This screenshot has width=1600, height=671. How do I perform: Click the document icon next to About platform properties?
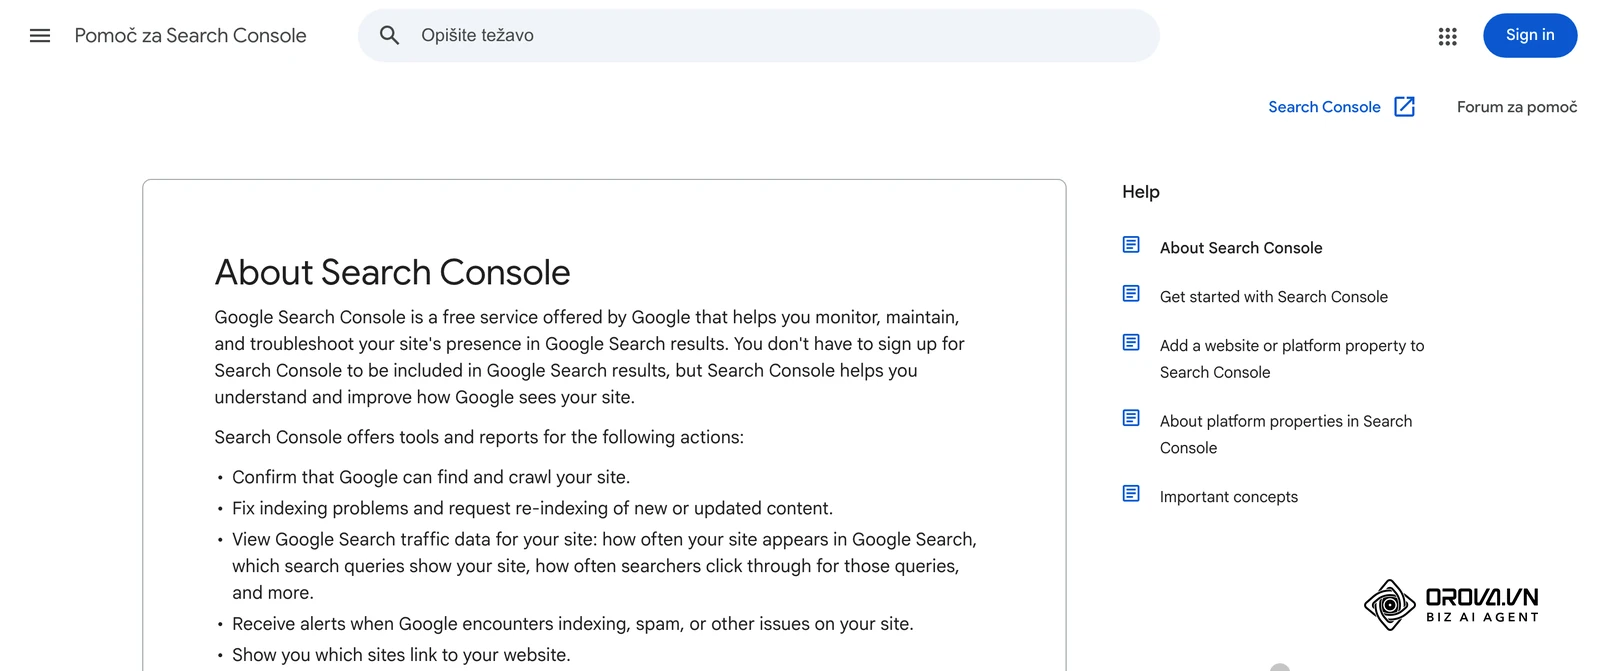(1131, 418)
